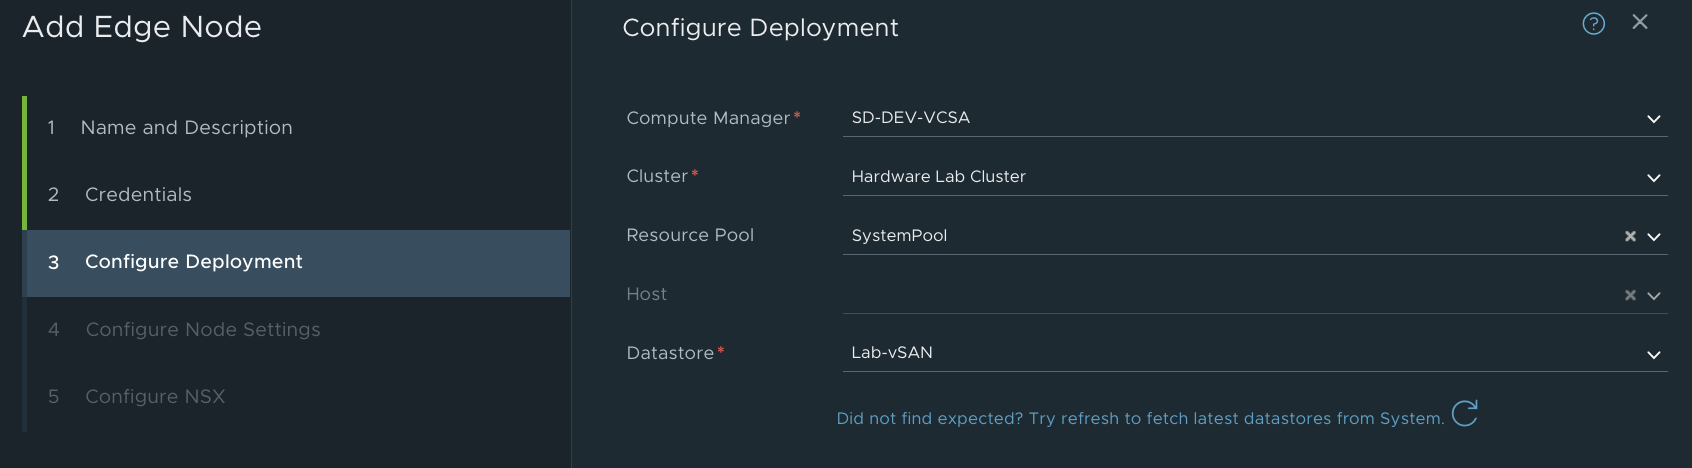Viewport: 1692px width, 468px height.
Task: Open the Host dropdown arrow
Action: (x=1654, y=296)
